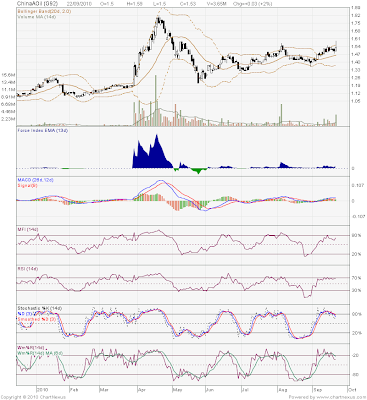Click the 2010 year axis label
Viewport: 367px width, 400px height.
pyautogui.click(x=42, y=389)
